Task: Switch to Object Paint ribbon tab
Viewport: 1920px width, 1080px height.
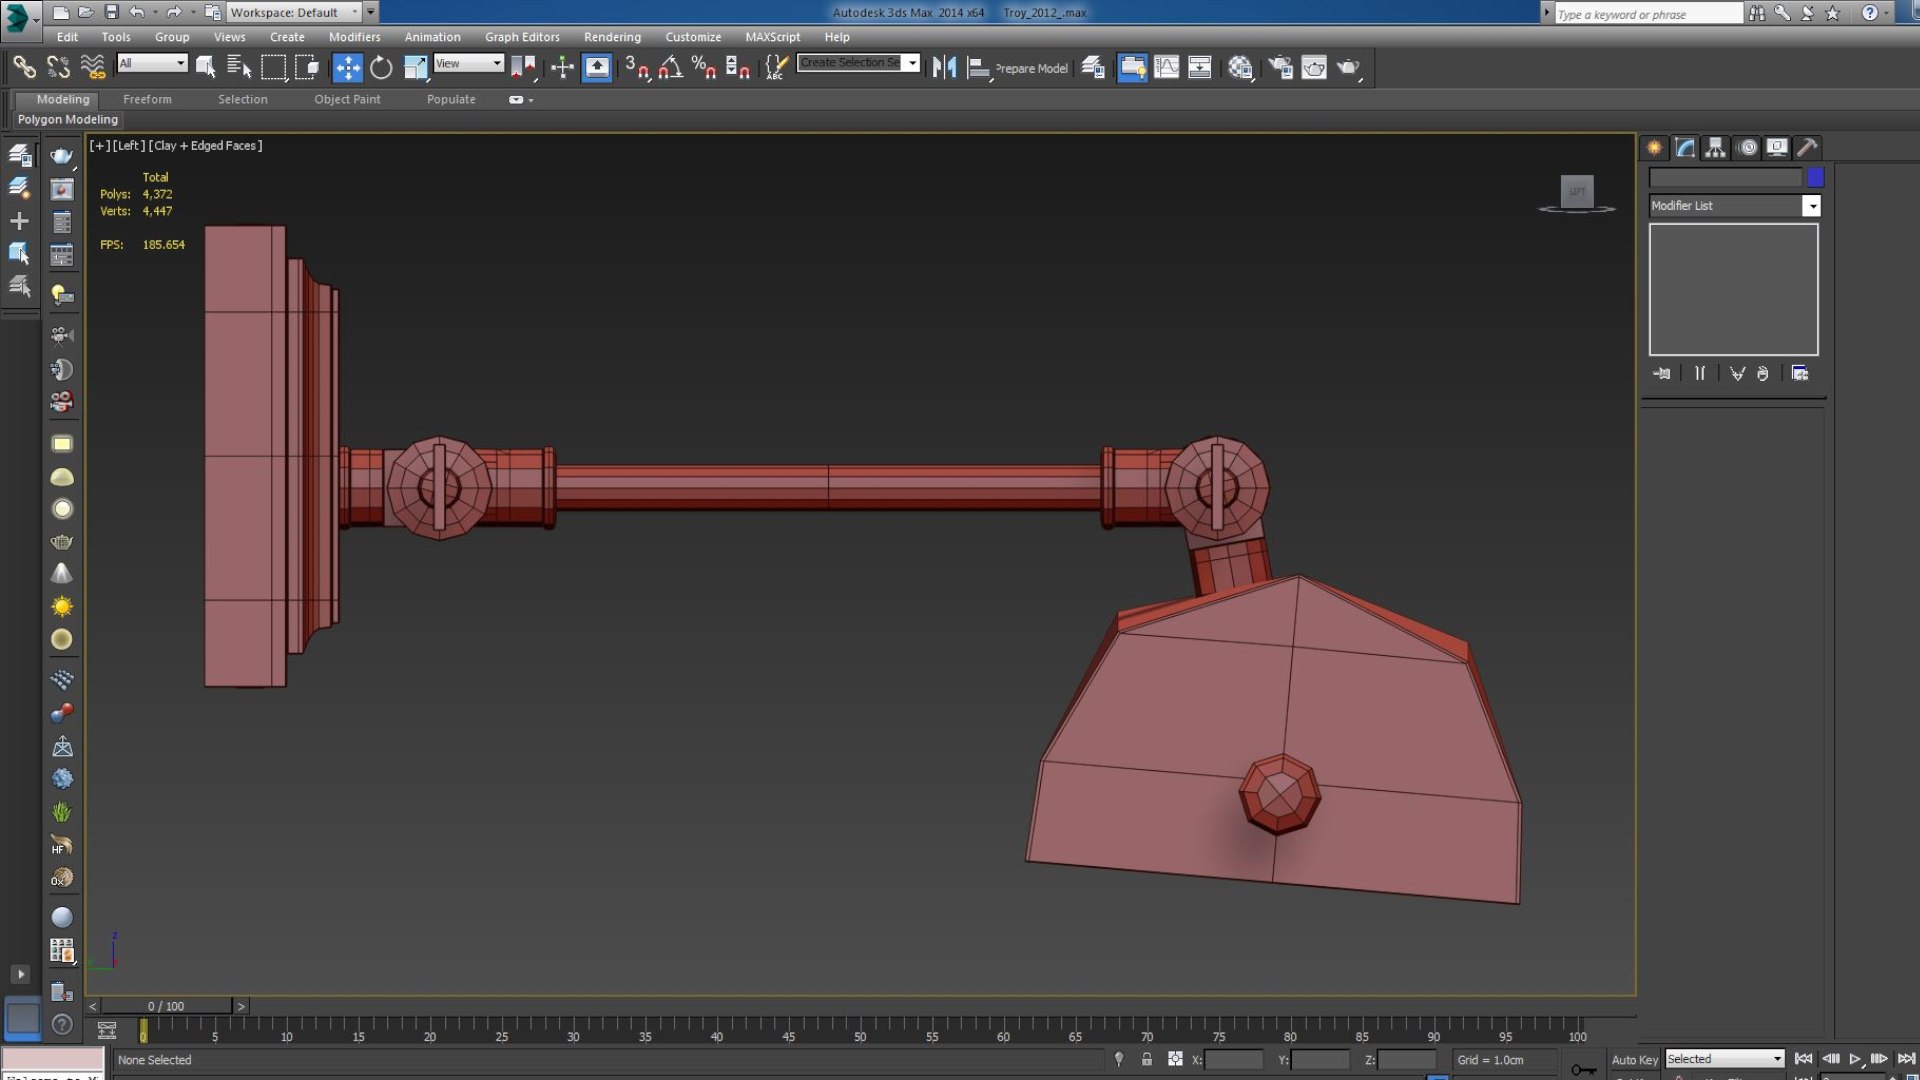Action: click(347, 99)
